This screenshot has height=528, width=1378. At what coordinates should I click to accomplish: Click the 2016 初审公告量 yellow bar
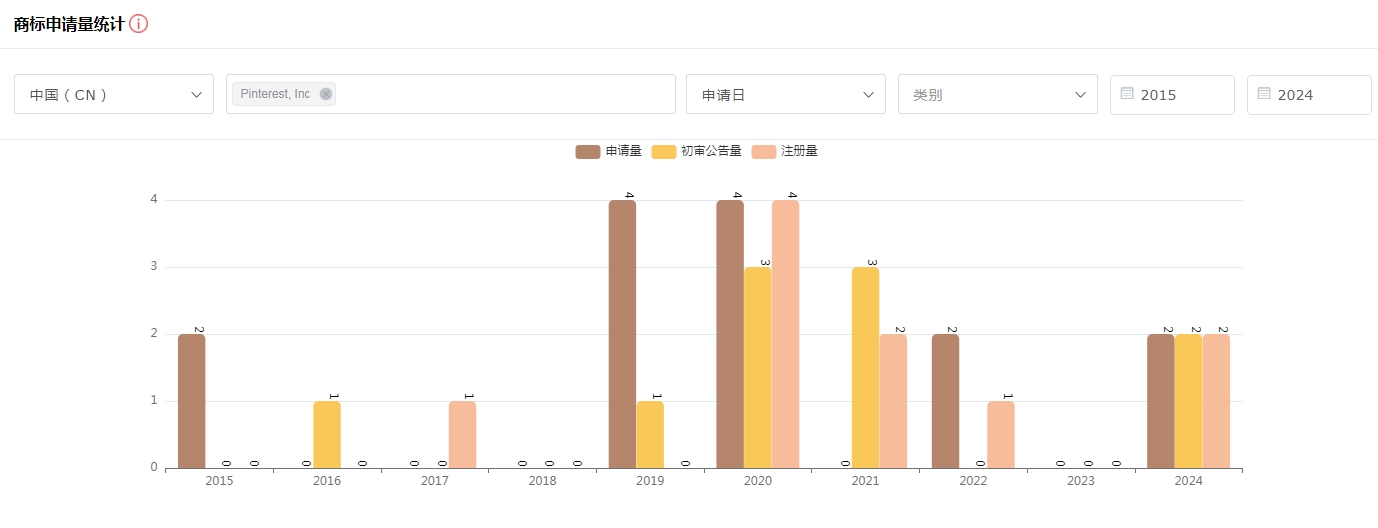click(327, 434)
